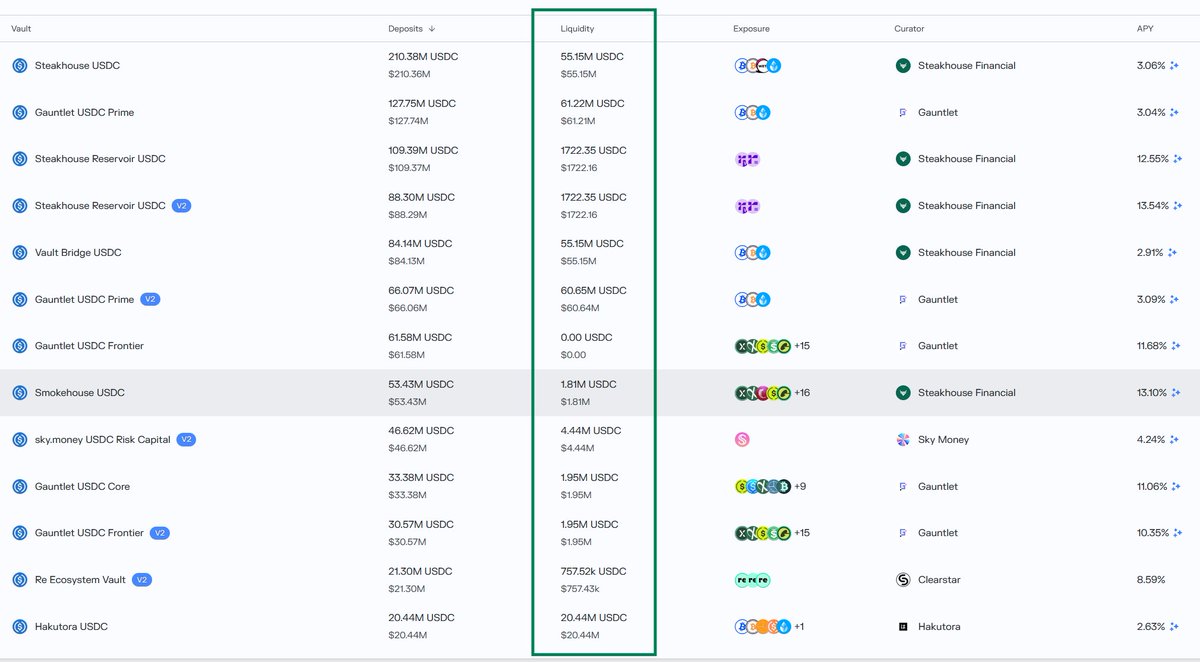Click the 210.38M USDC deposits value

click(423, 57)
